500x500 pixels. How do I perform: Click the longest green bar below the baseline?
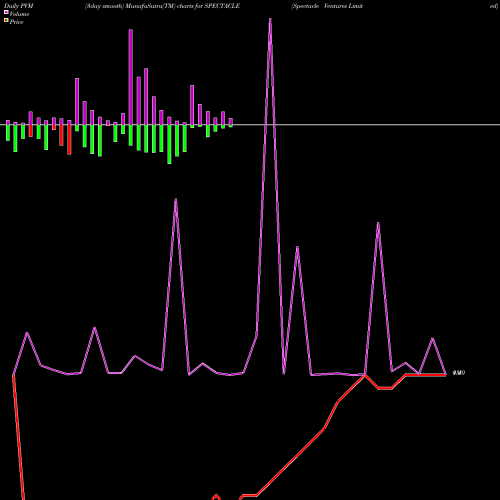169,144
